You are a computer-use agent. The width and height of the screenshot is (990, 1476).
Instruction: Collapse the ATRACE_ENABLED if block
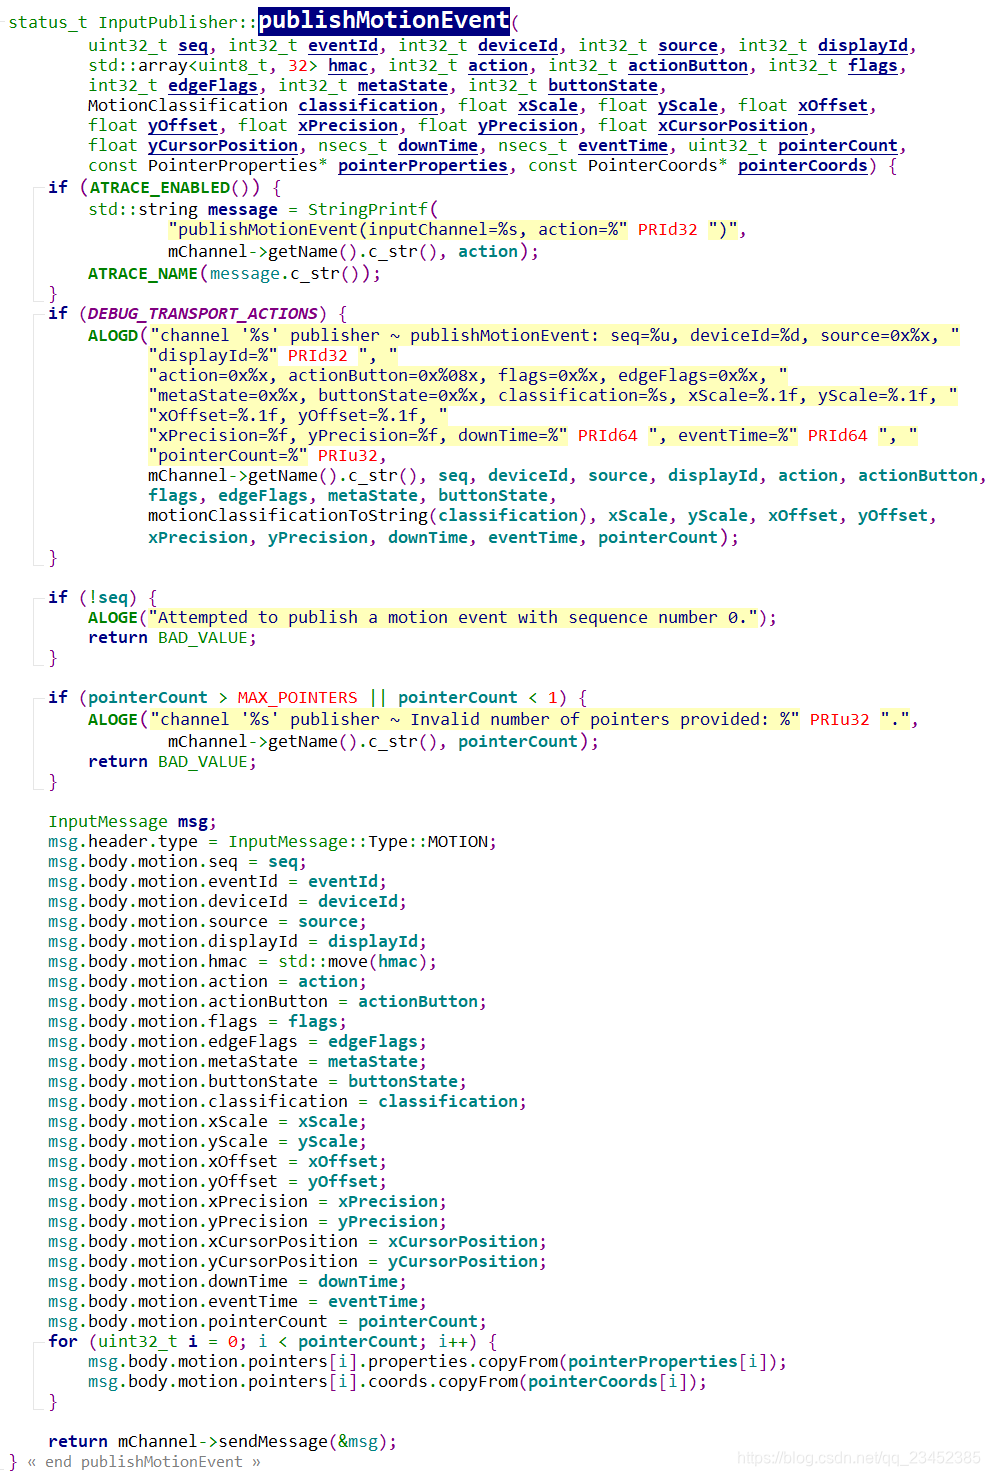[38, 188]
